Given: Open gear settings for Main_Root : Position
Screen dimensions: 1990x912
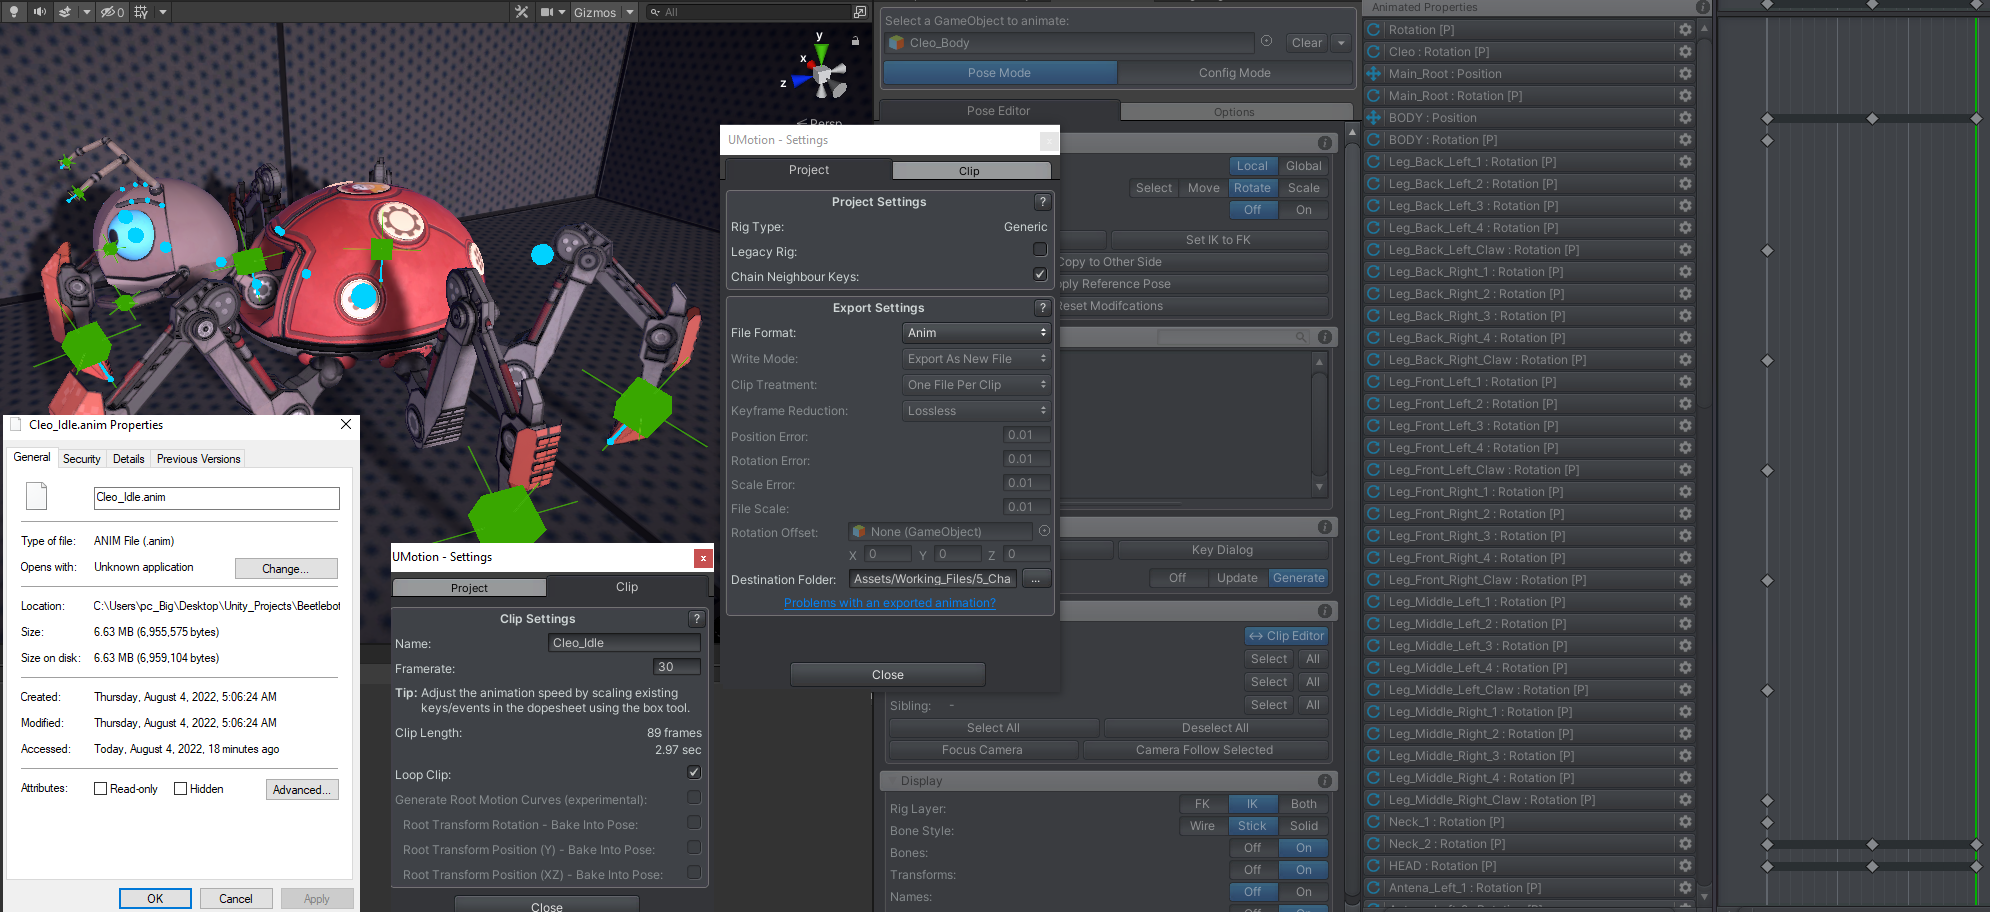Looking at the screenshot, I should pyautogui.click(x=1685, y=74).
